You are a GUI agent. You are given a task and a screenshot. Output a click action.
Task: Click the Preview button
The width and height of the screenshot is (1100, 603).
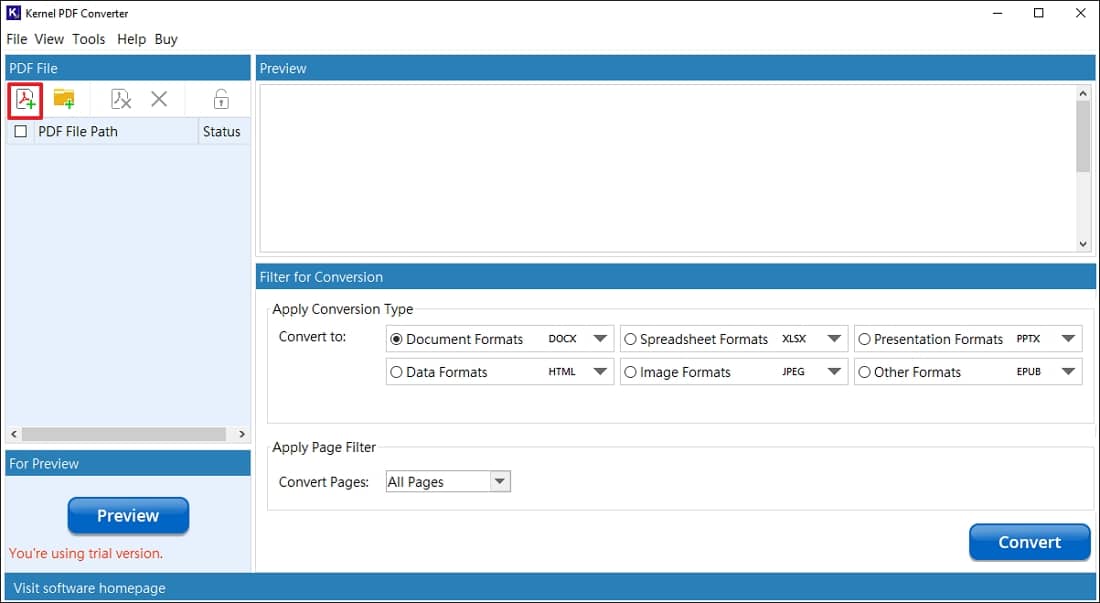(128, 516)
